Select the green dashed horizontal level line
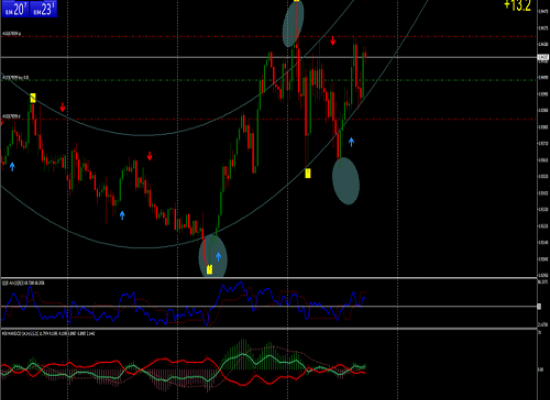 pos(269,80)
